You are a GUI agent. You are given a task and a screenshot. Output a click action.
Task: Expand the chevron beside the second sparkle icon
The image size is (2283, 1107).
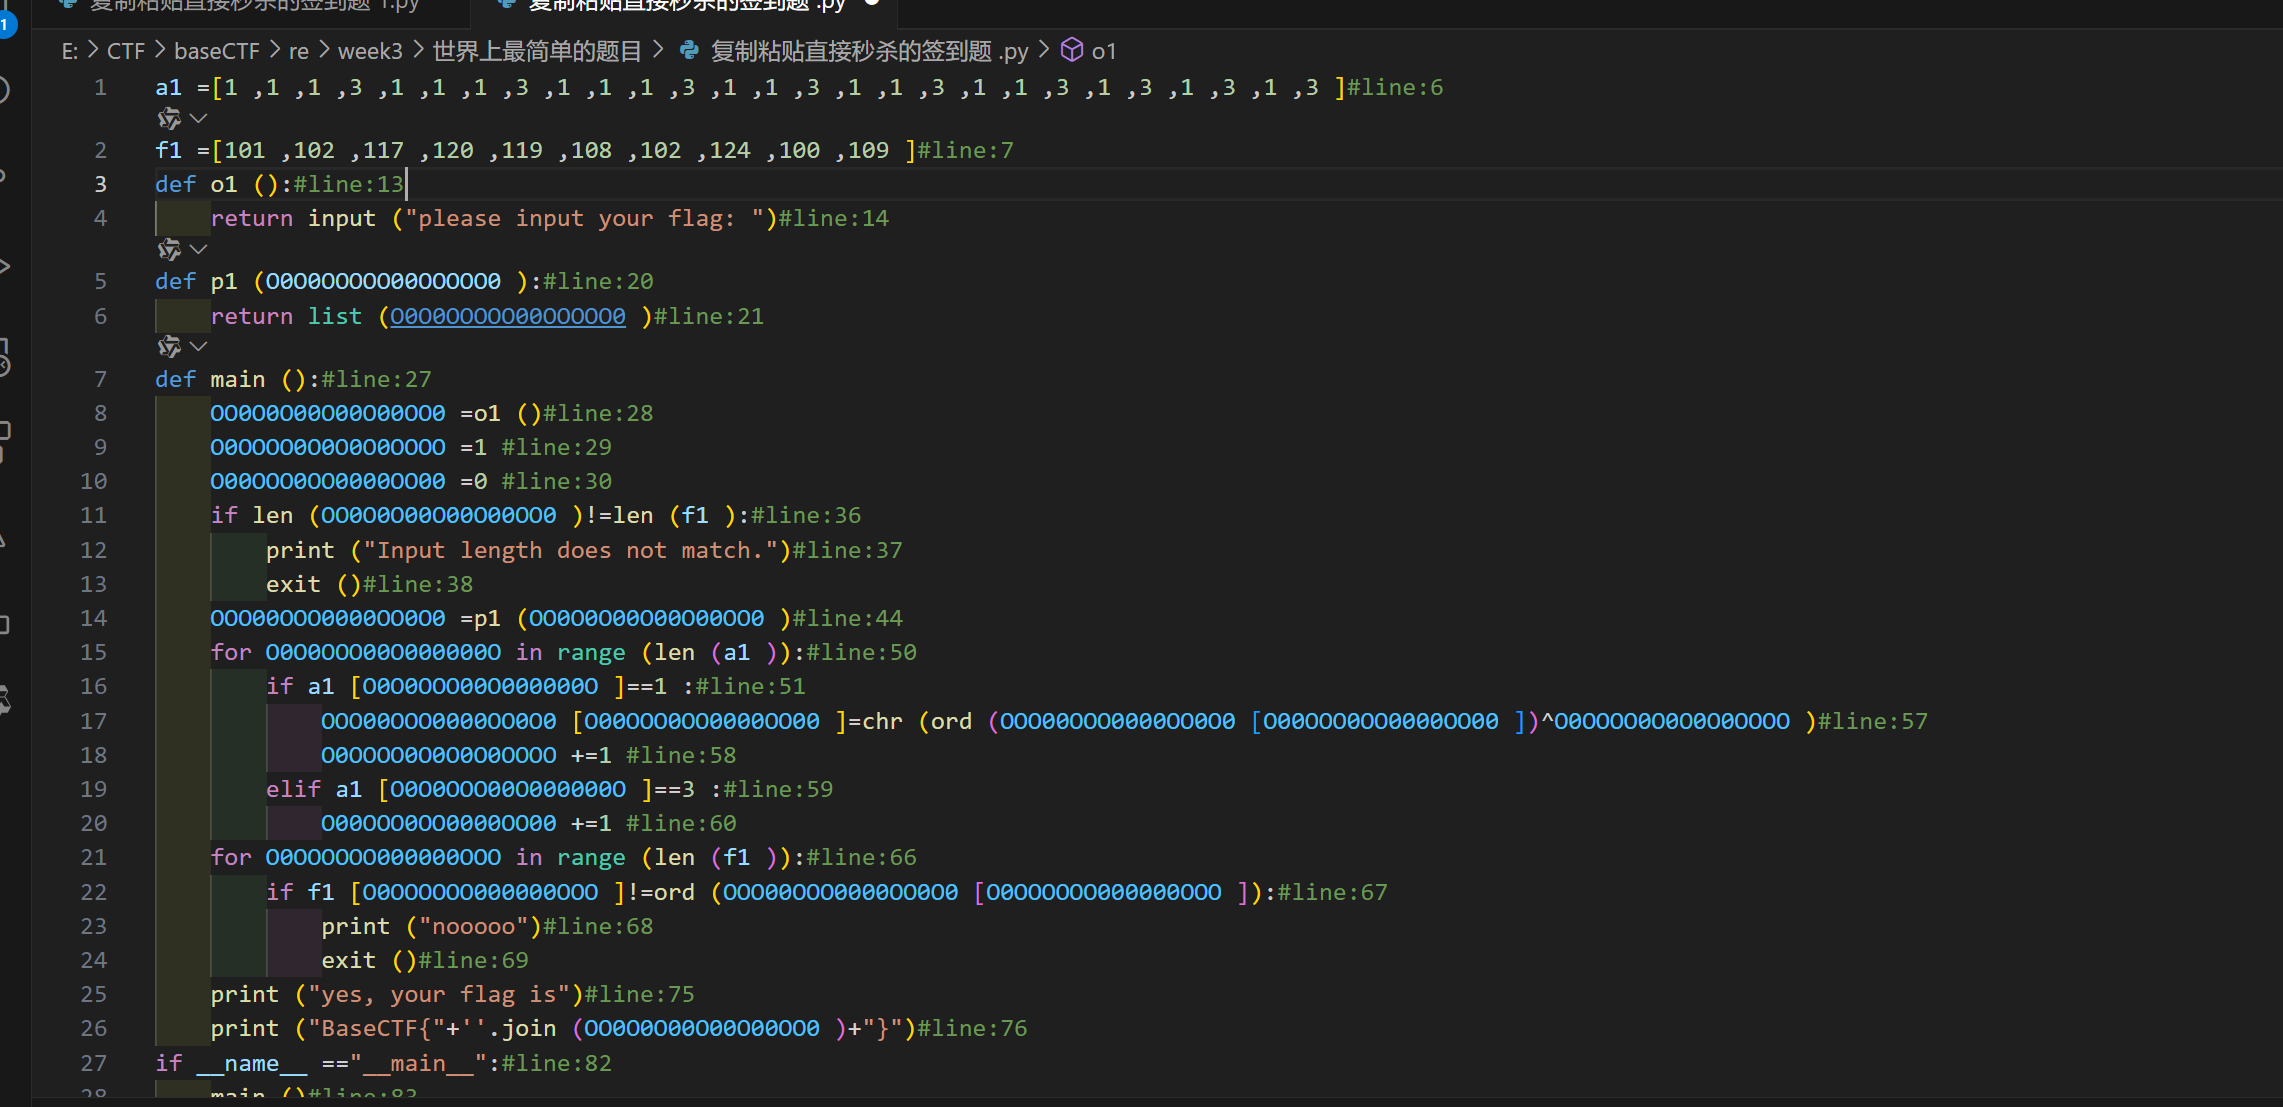click(198, 249)
